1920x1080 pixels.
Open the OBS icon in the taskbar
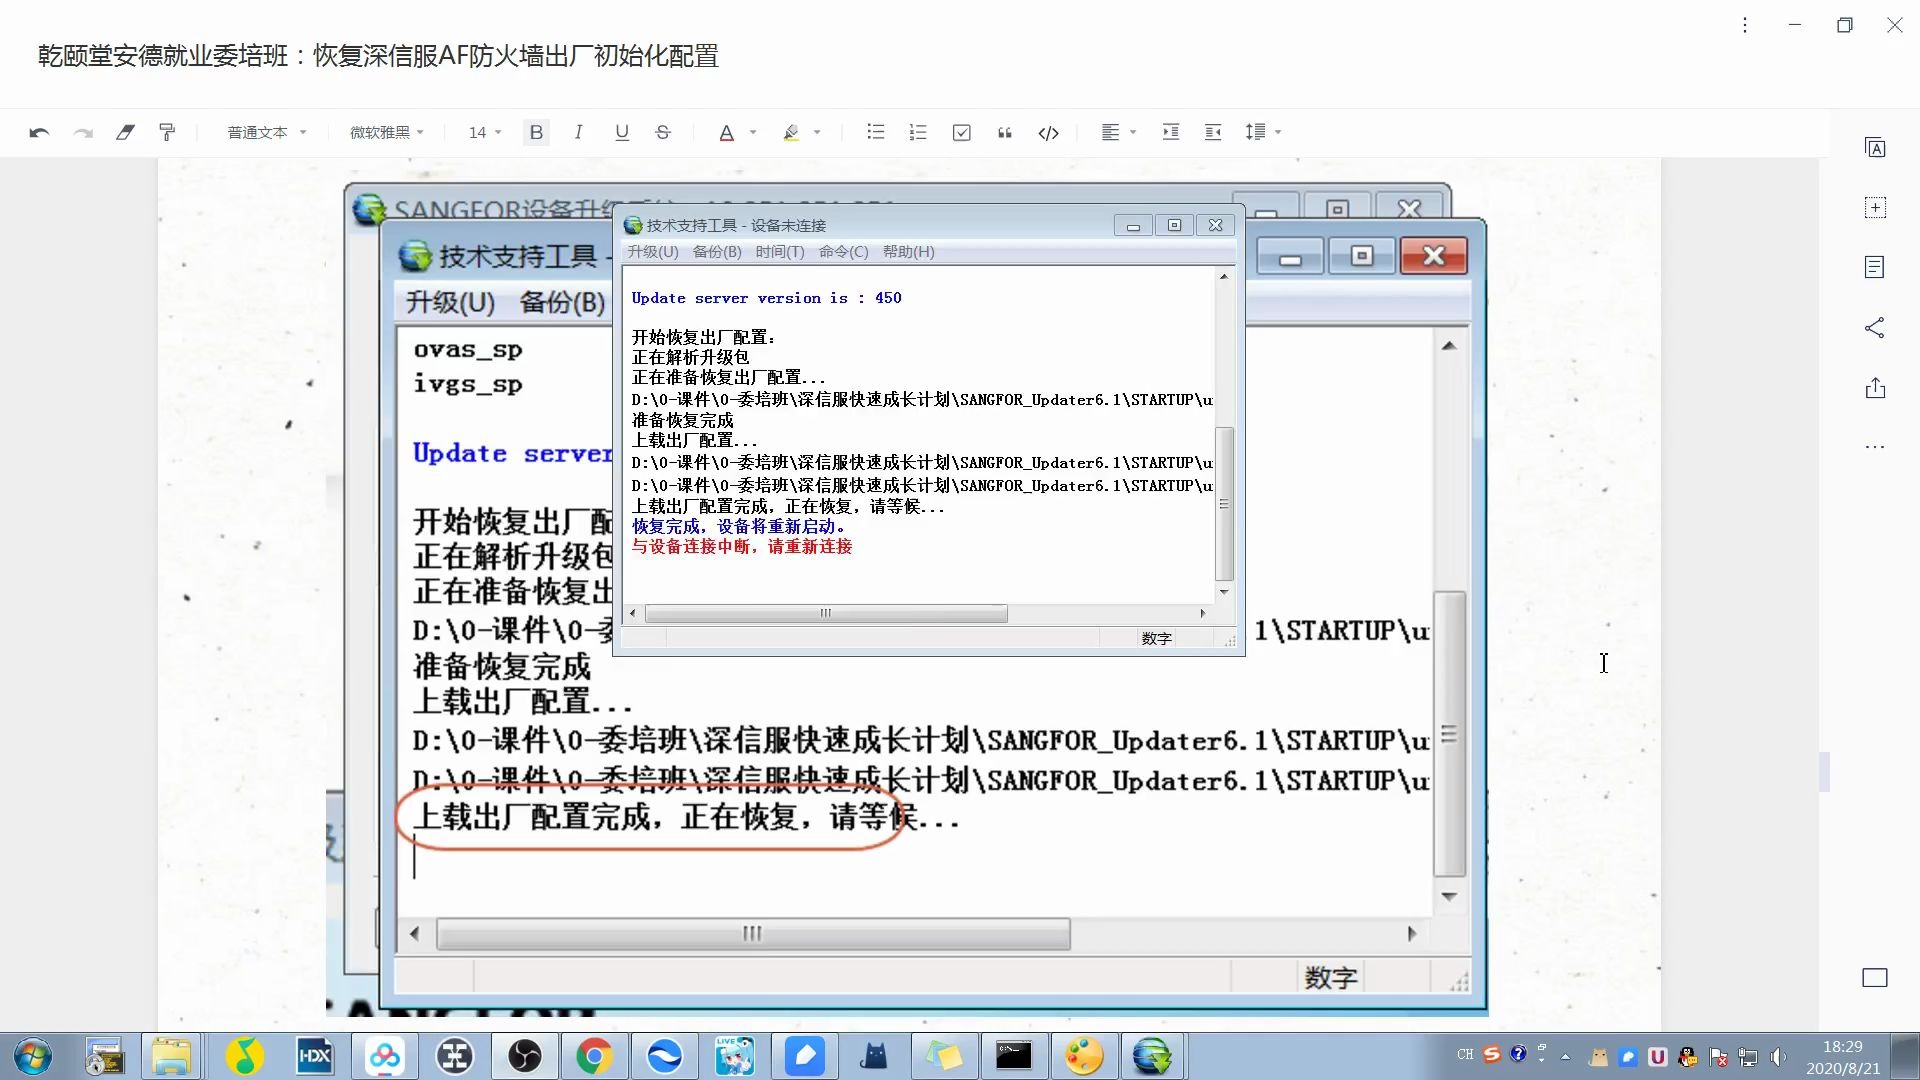tap(524, 1056)
